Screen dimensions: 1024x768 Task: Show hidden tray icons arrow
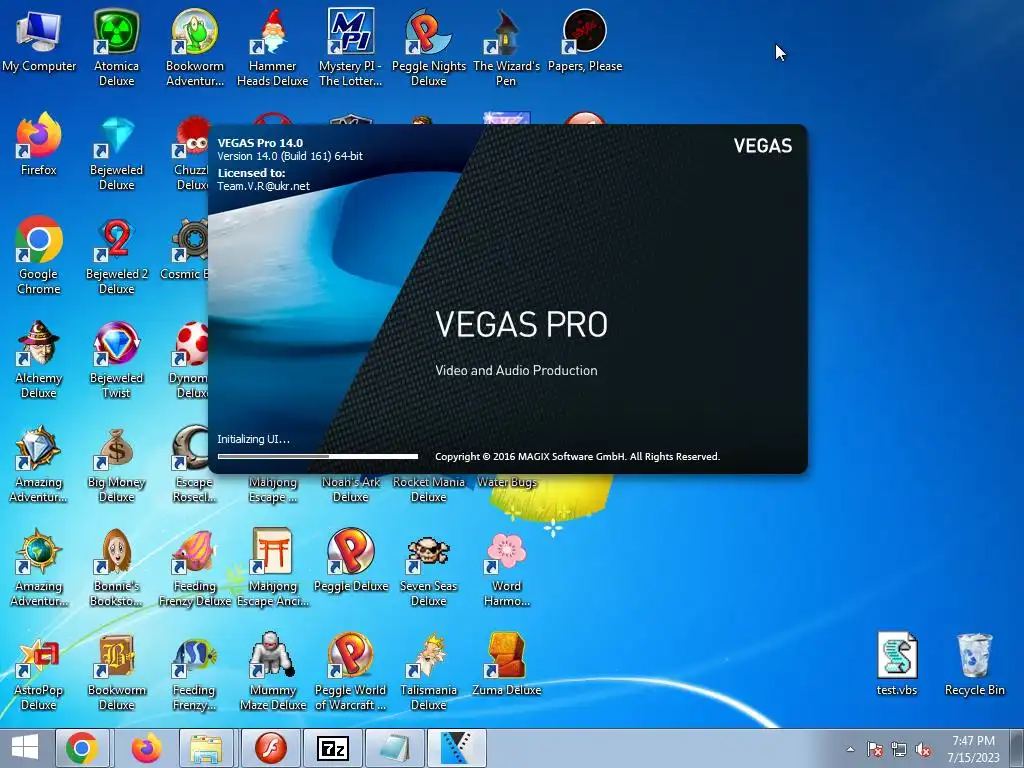click(x=850, y=749)
